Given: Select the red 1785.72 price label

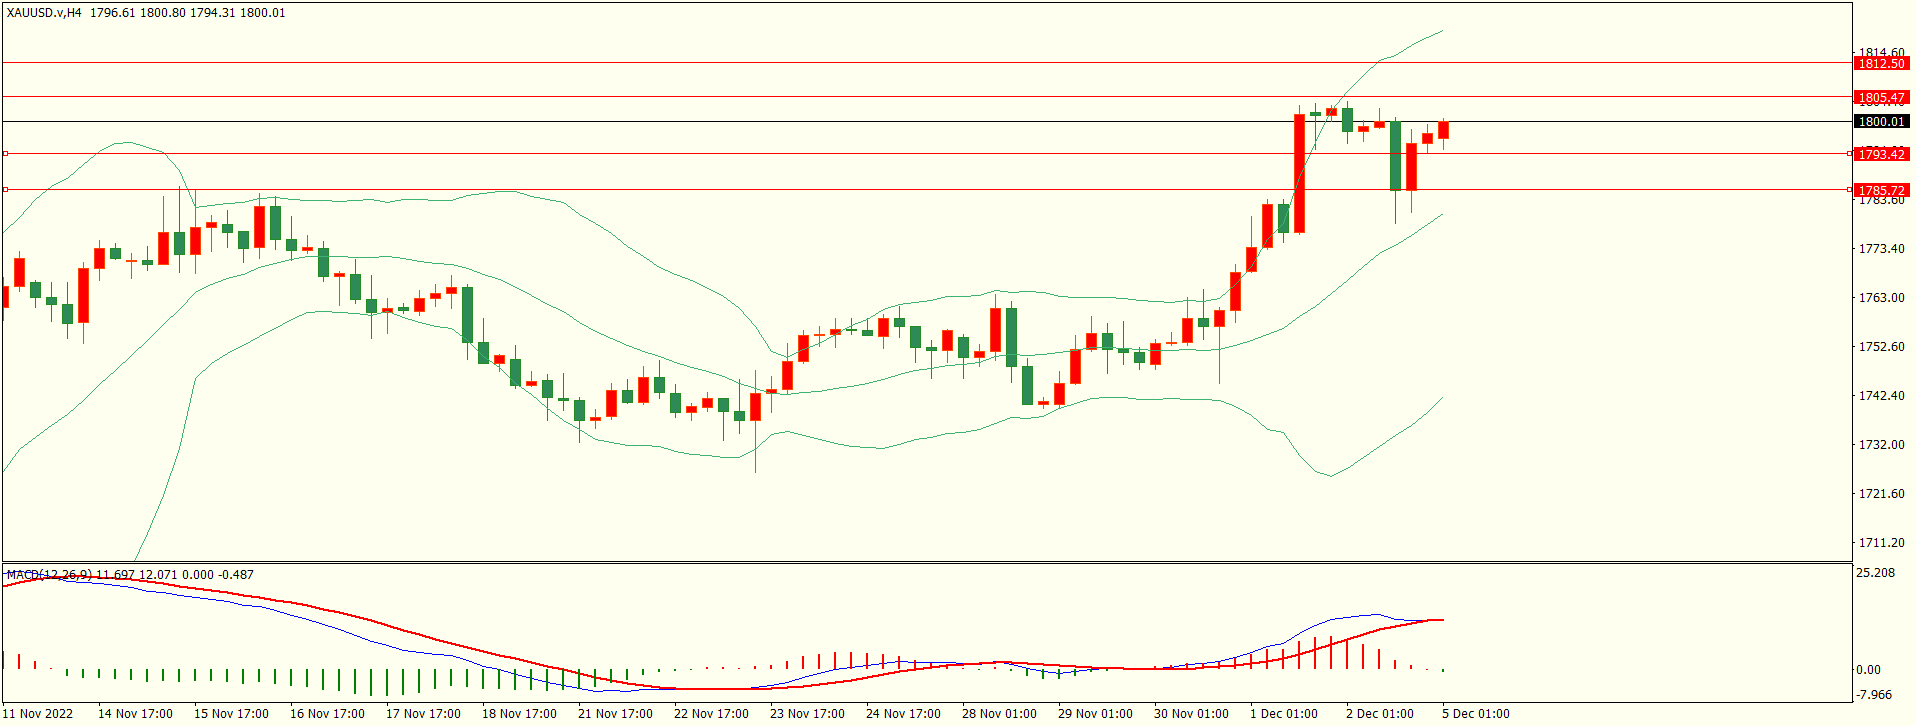Looking at the screenshot, I should [x=1881, y=190].
